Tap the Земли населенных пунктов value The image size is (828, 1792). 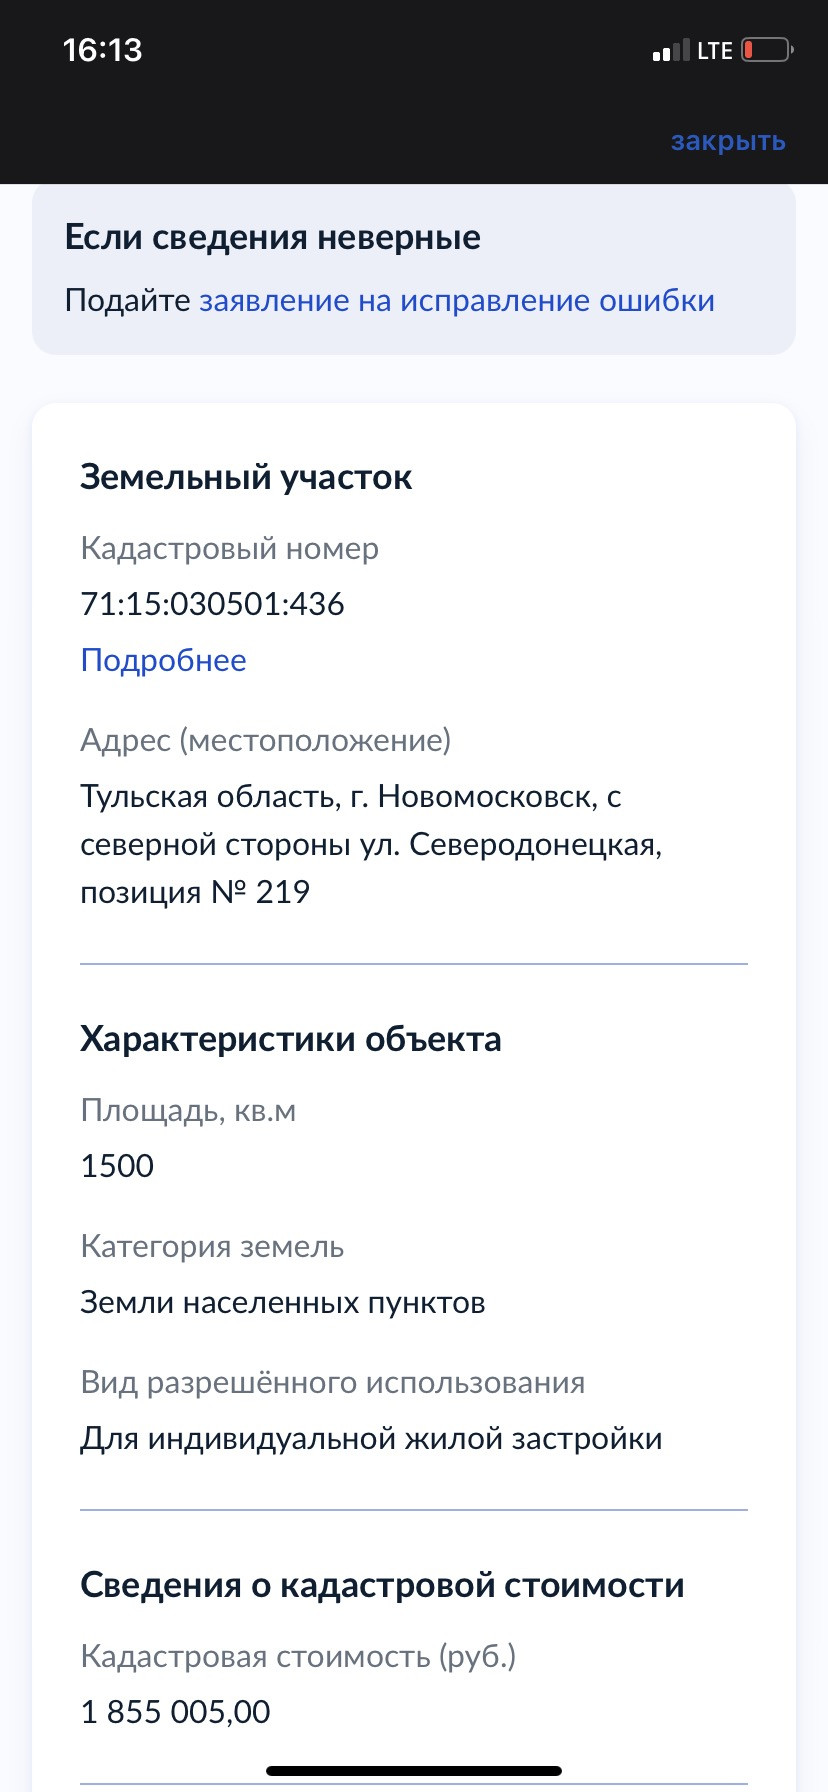click(x=282, y=1303)
